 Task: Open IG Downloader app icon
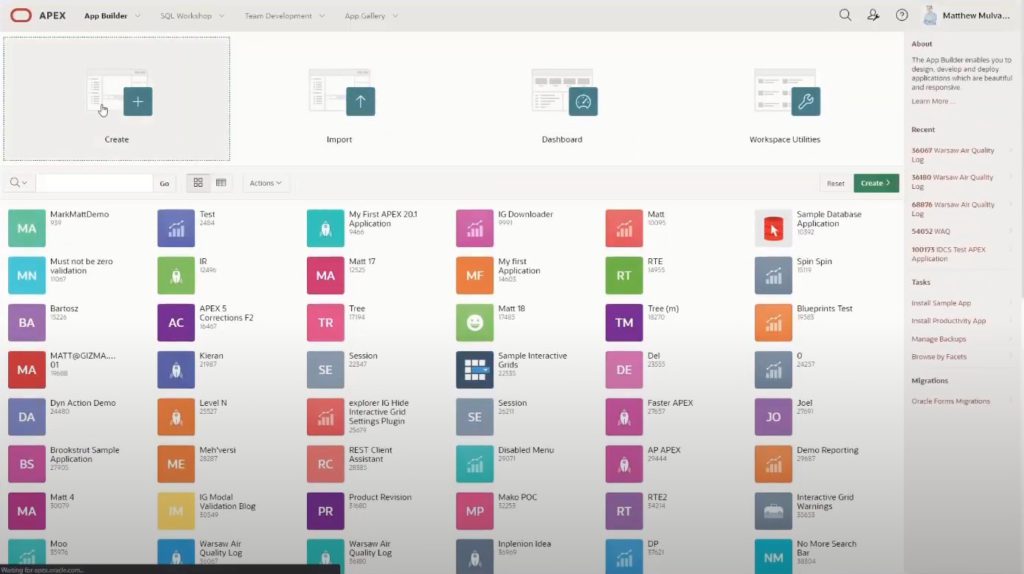click(x=475, y=228)
